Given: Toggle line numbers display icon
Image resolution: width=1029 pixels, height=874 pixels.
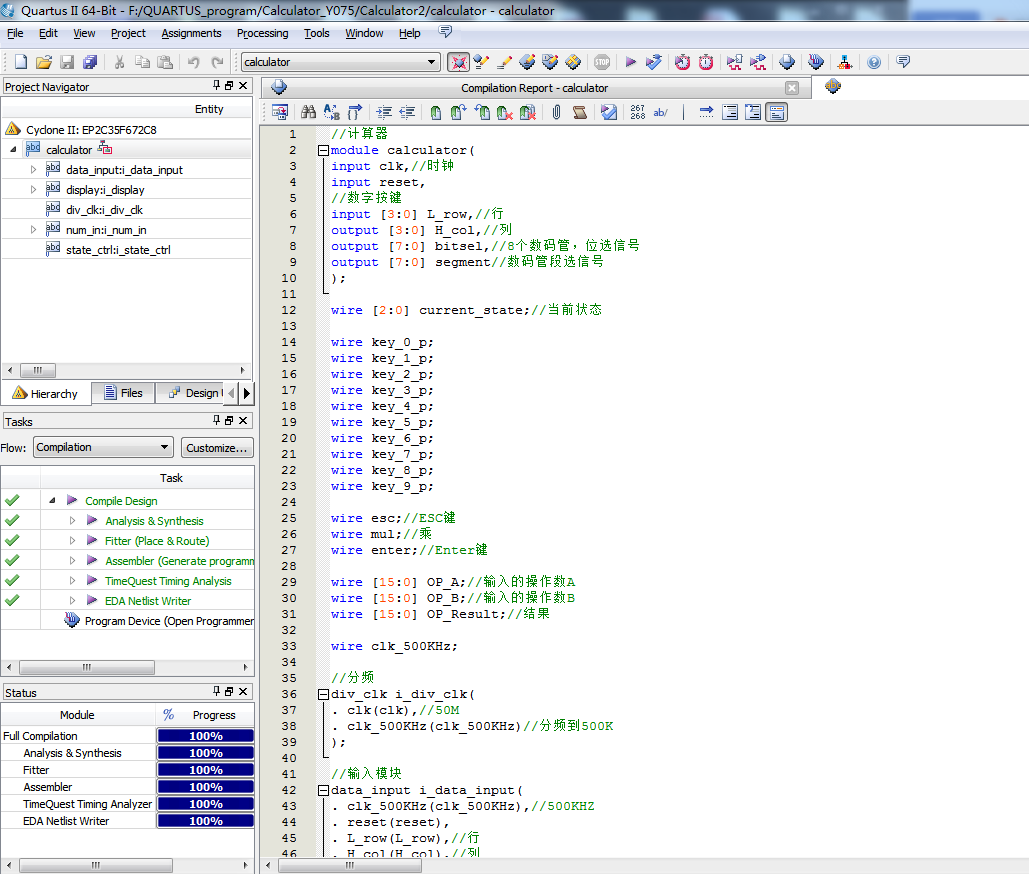Looking at the screenshot, I should (637, 113).
